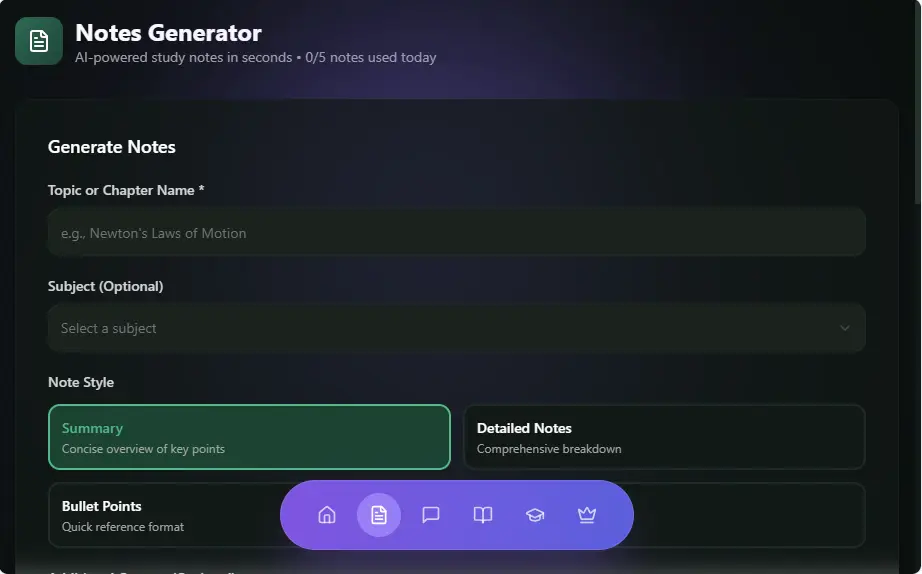Open the Home icon in floating nav bar

(327, 515)
